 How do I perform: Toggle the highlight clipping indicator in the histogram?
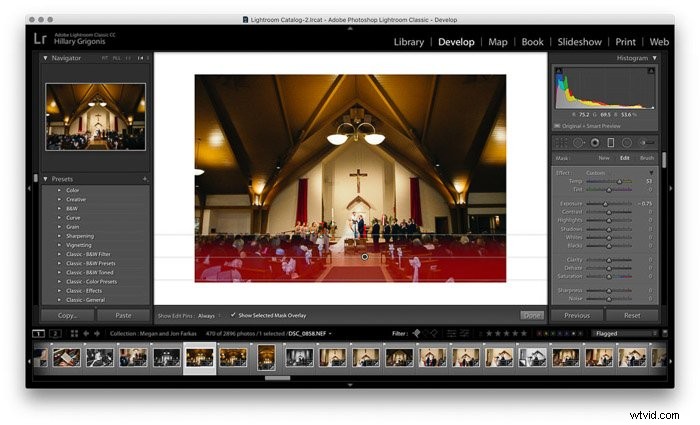pos(651,71)
